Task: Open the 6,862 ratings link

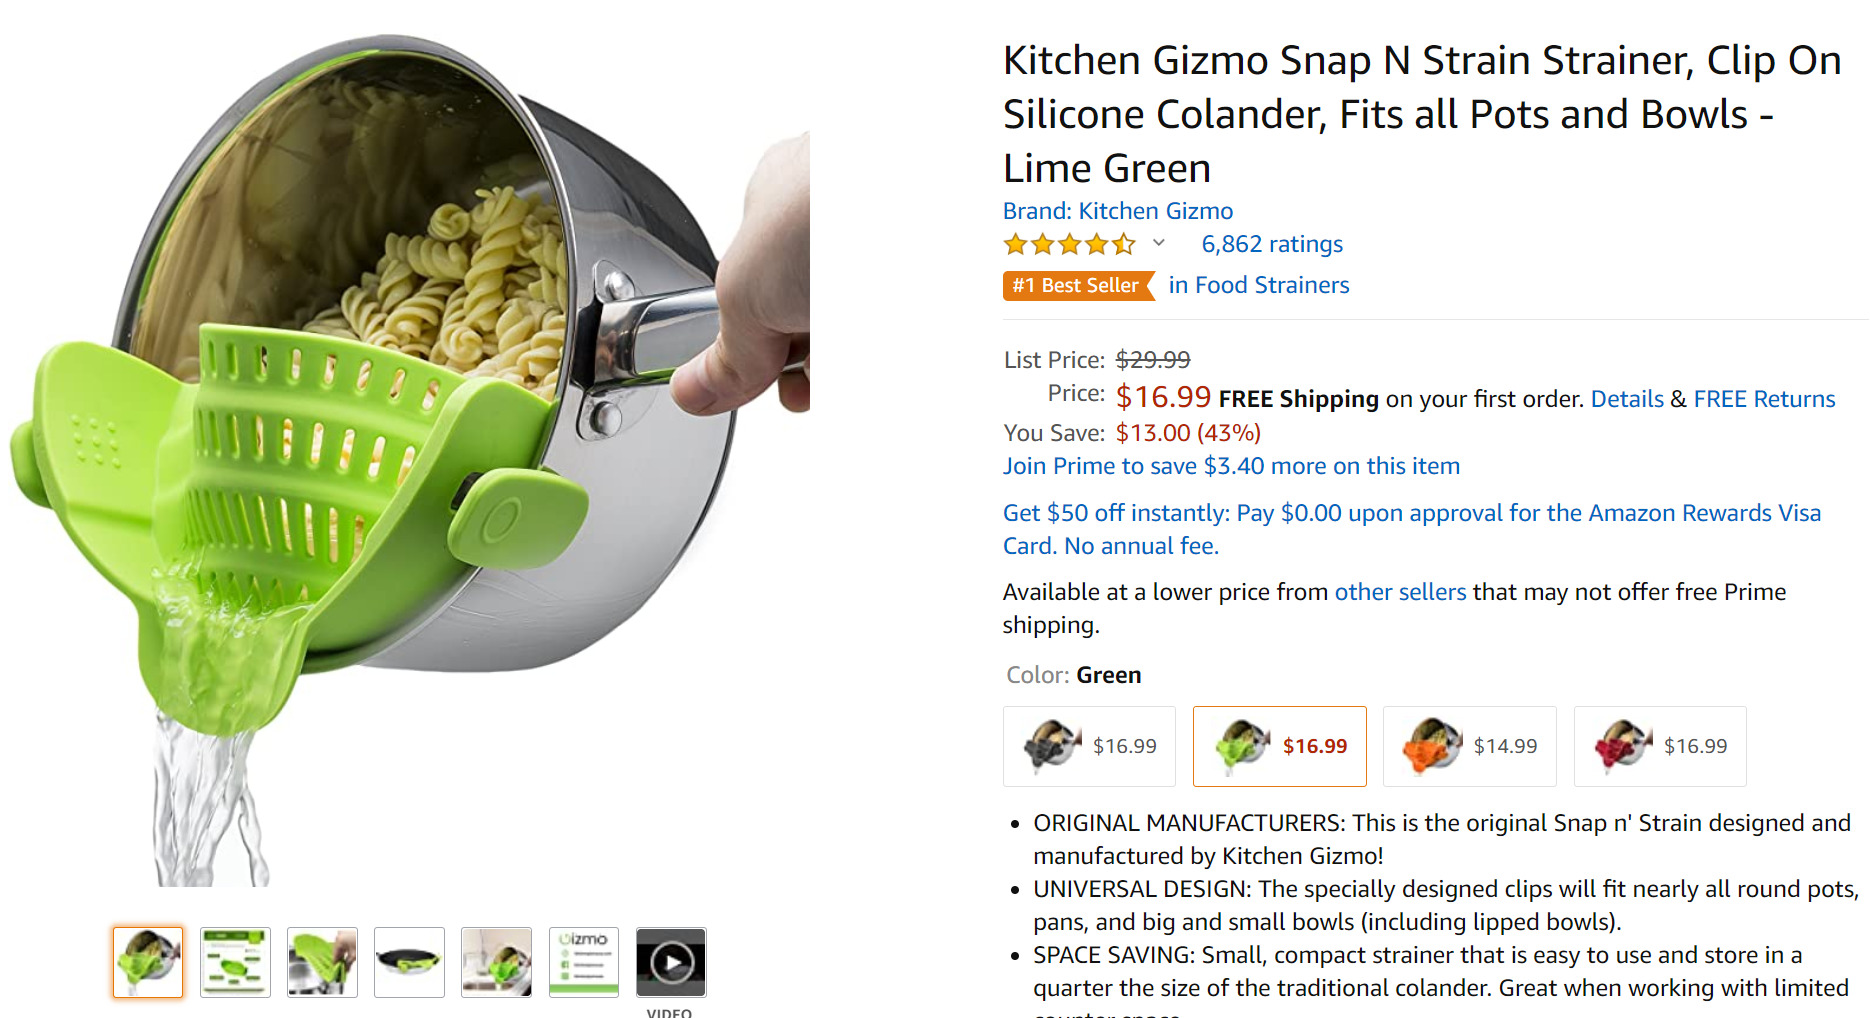Action: [x=1271, y=243]
